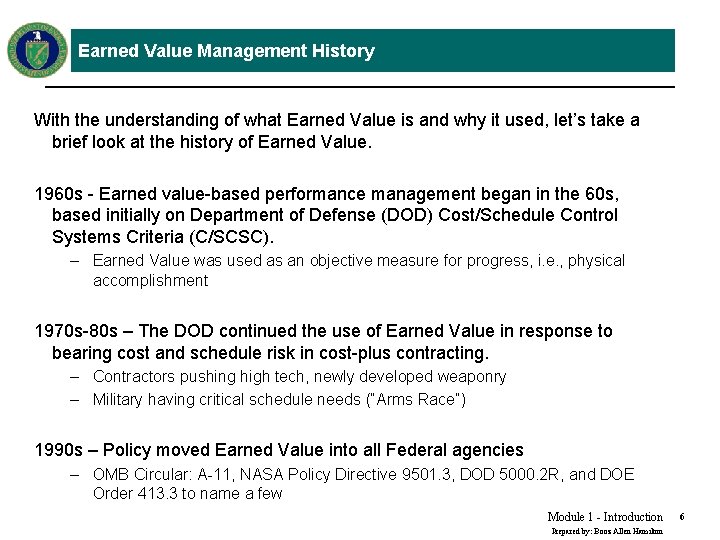Click the 1970s-80s heading paragraph
This screenshot has width=720, height=540.
pos(324,342)
